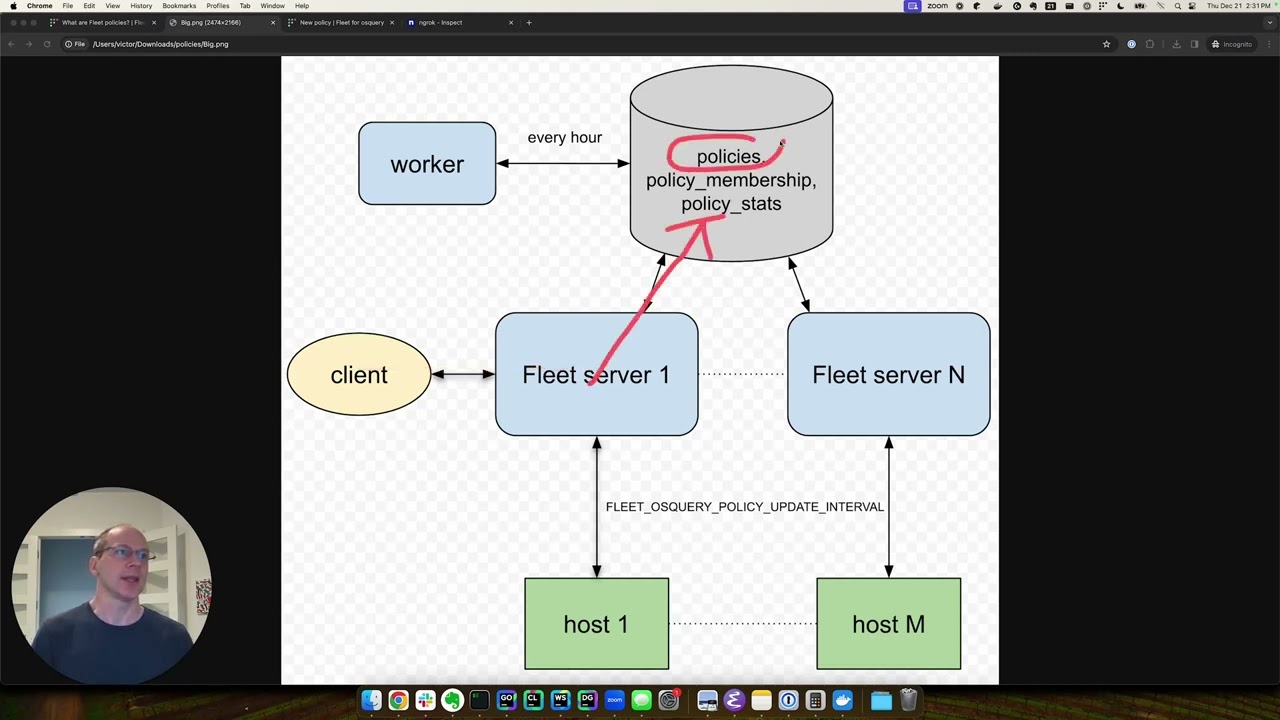This screenshot has height=720, width=1280.
Task: Open 1Password from the dock
Action: [788, 700]
